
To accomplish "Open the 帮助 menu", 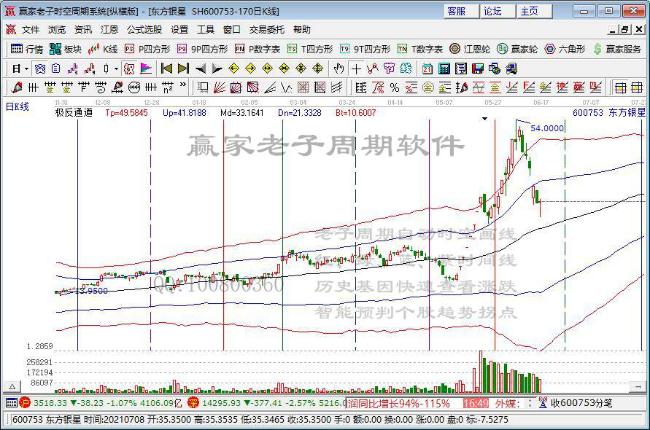I will (x=302, y=30).
